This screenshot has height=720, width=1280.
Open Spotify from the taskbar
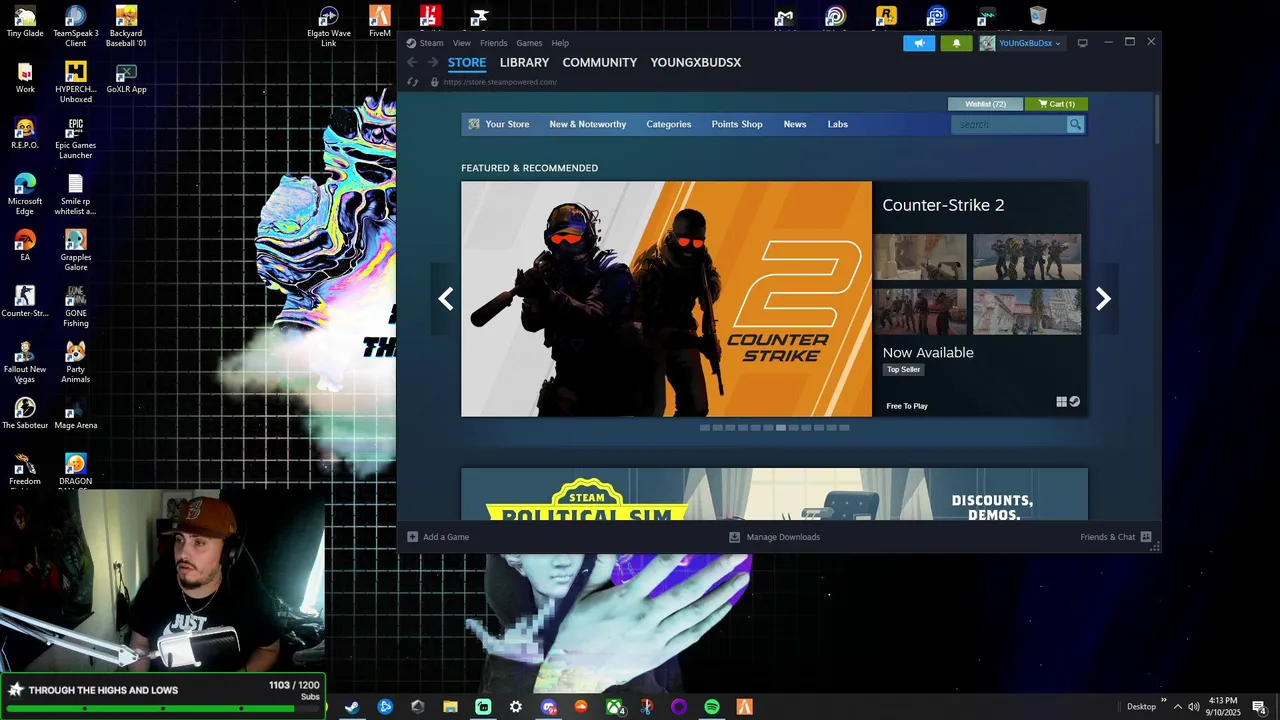(x=712, y=707)
